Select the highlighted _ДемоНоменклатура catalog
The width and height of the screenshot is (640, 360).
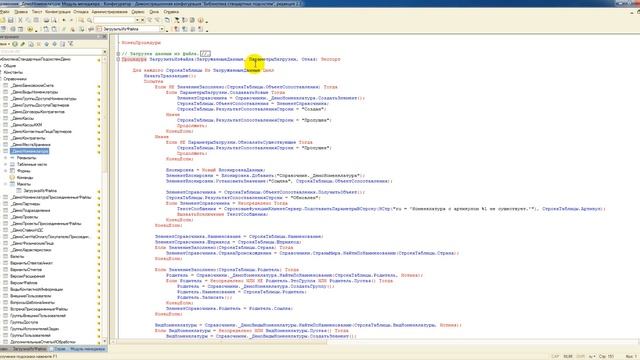pyautogui.click(x=30, y=151)
